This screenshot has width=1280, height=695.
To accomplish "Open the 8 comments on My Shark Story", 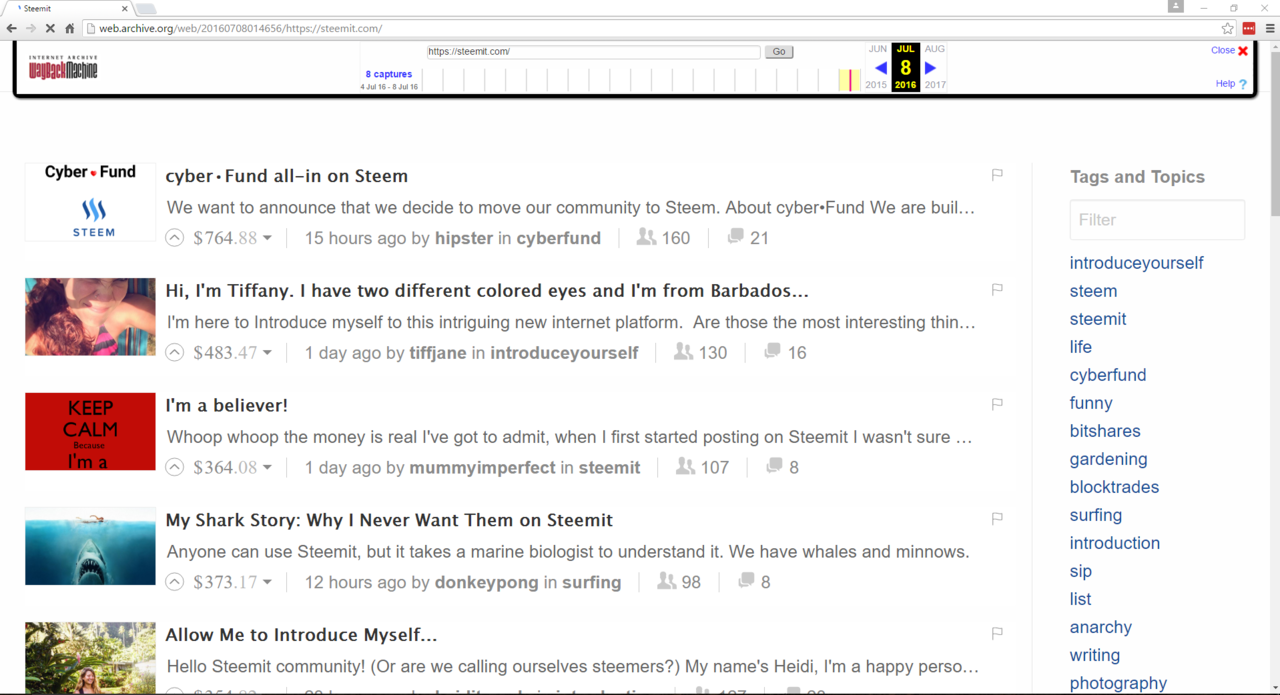I will point(755,582).
